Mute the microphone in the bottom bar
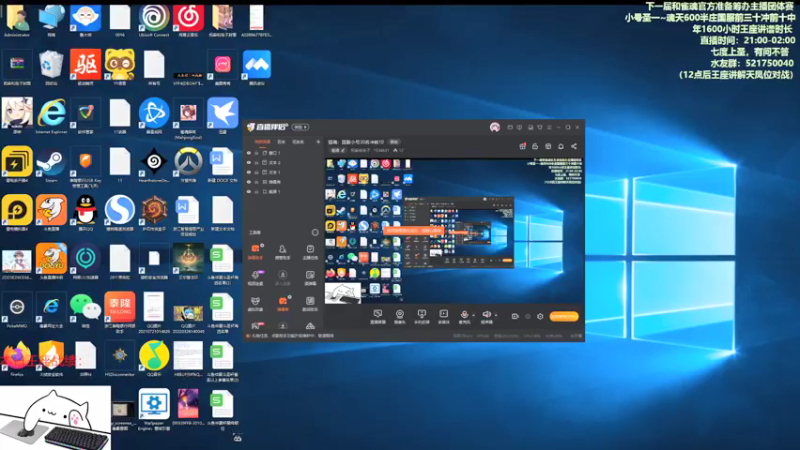800x450 pixels. 464,315
